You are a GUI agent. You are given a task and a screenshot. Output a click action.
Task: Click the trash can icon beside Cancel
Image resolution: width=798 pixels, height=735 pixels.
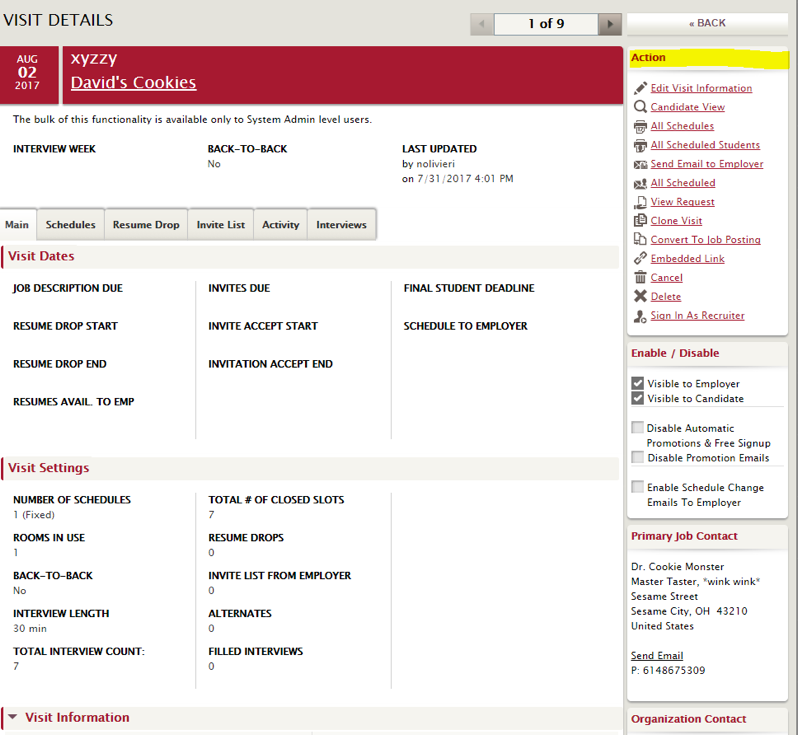pos(640,277)
